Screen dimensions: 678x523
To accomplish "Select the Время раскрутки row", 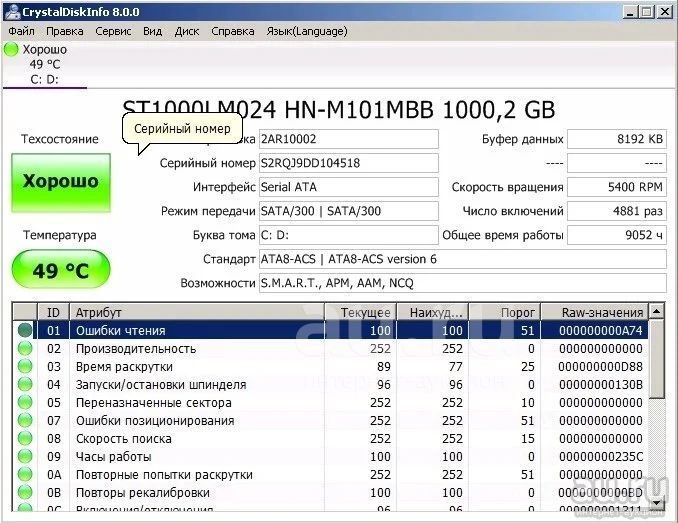I will [x=331, y=367].
